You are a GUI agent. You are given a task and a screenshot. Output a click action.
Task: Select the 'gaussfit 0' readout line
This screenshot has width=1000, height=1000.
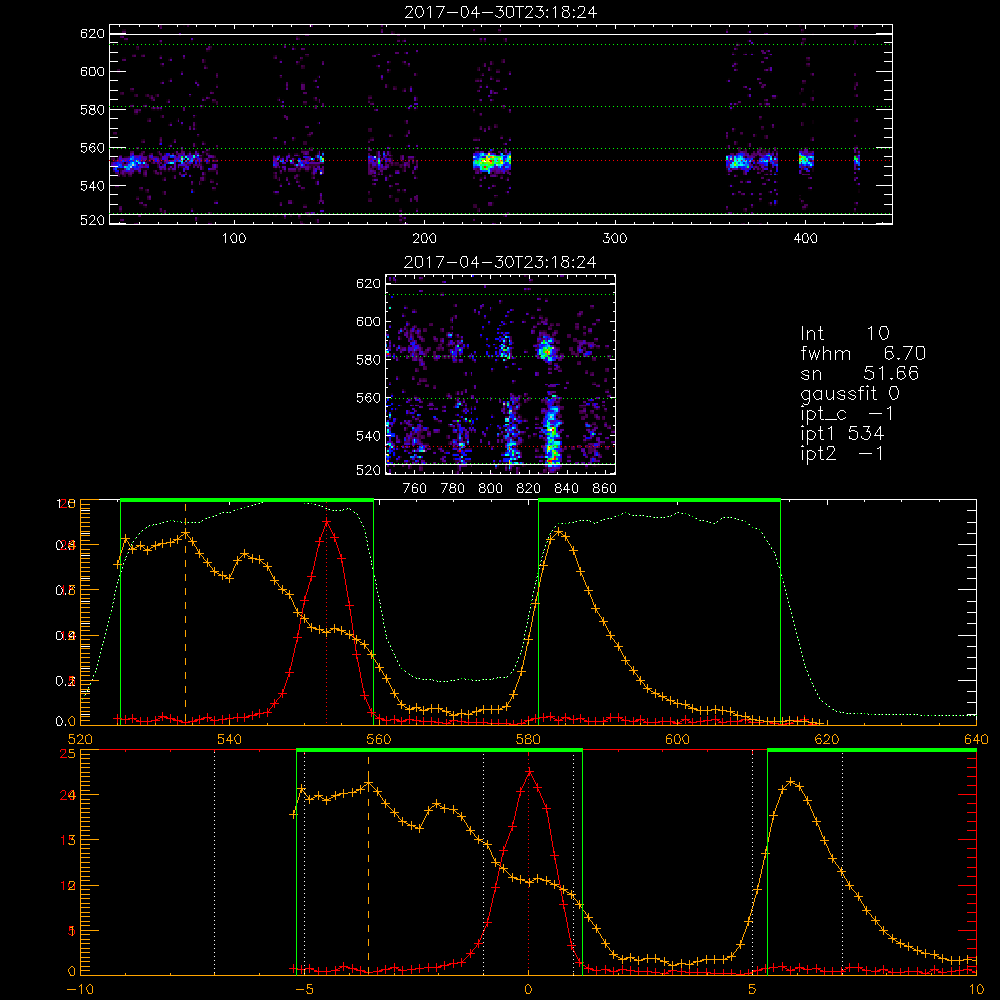(850, 393)
